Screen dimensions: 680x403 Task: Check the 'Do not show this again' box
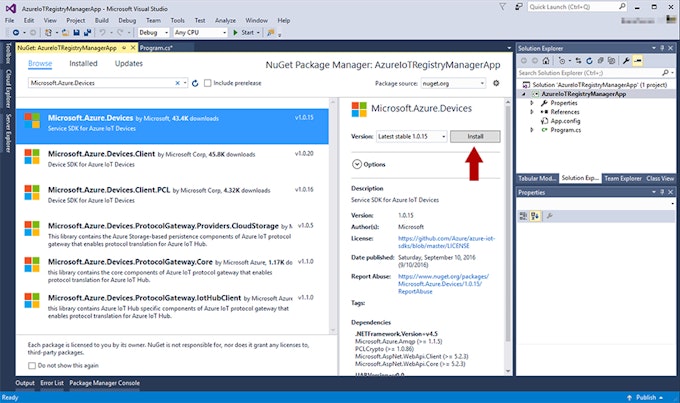click(32, 365)
